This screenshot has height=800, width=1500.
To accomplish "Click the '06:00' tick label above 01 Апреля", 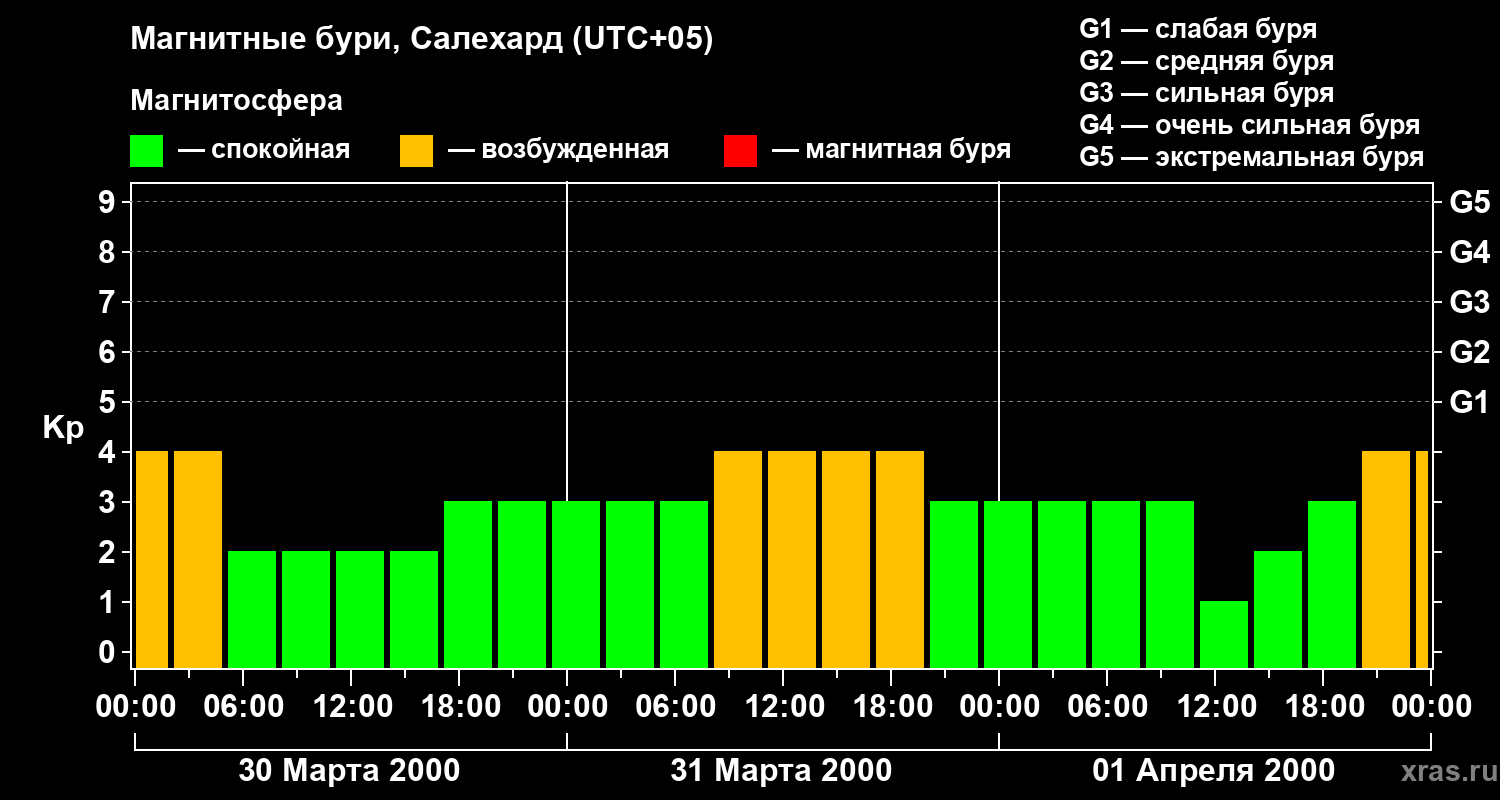I will tap(1107, 707).
